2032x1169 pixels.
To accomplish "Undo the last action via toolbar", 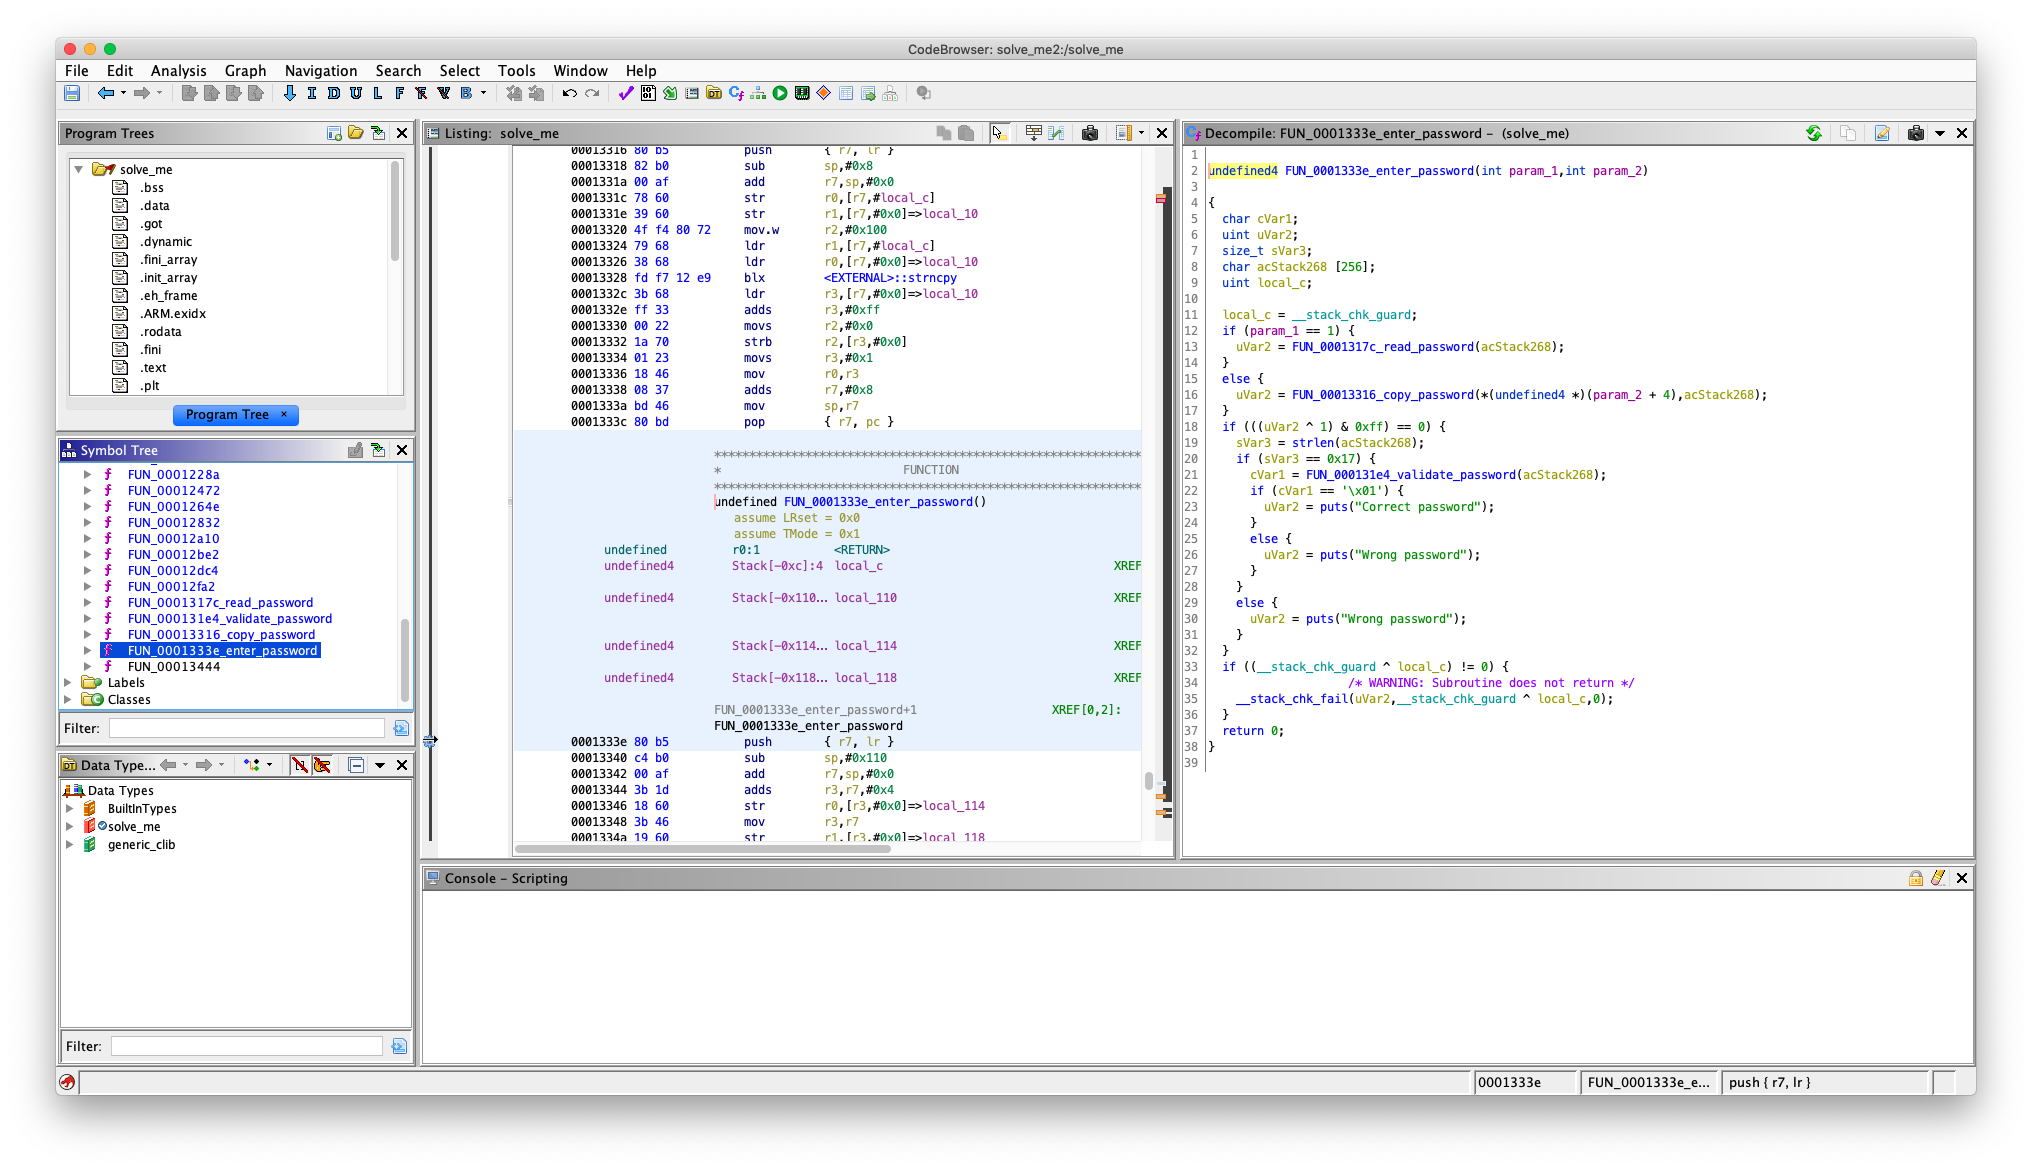I will [x=569, y=93].
